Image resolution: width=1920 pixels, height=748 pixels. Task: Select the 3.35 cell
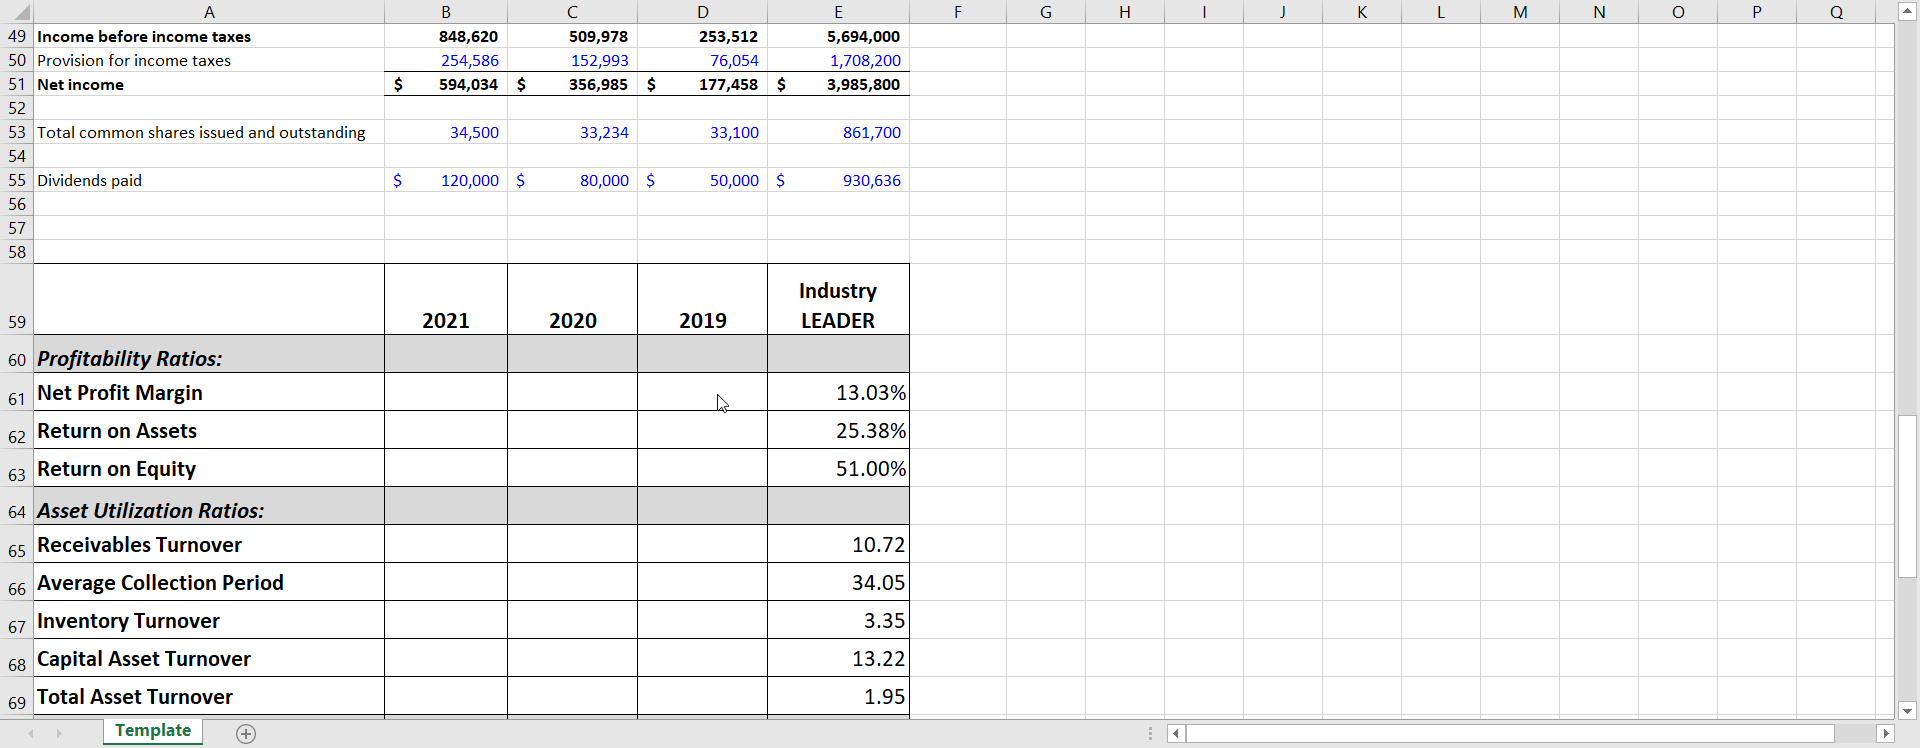click(838, 620)
